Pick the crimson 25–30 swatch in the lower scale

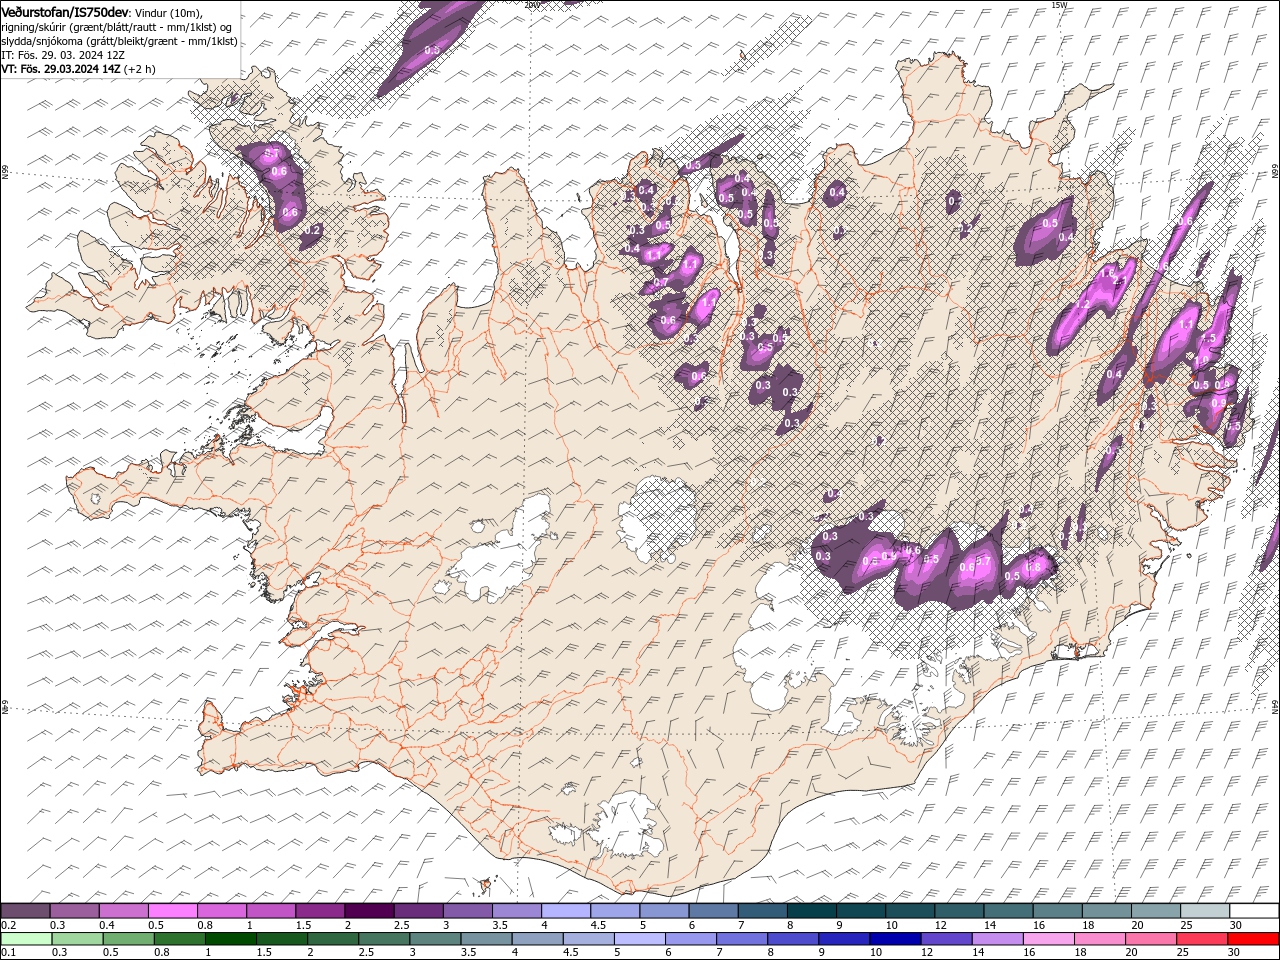click(x=1202, y=939)
